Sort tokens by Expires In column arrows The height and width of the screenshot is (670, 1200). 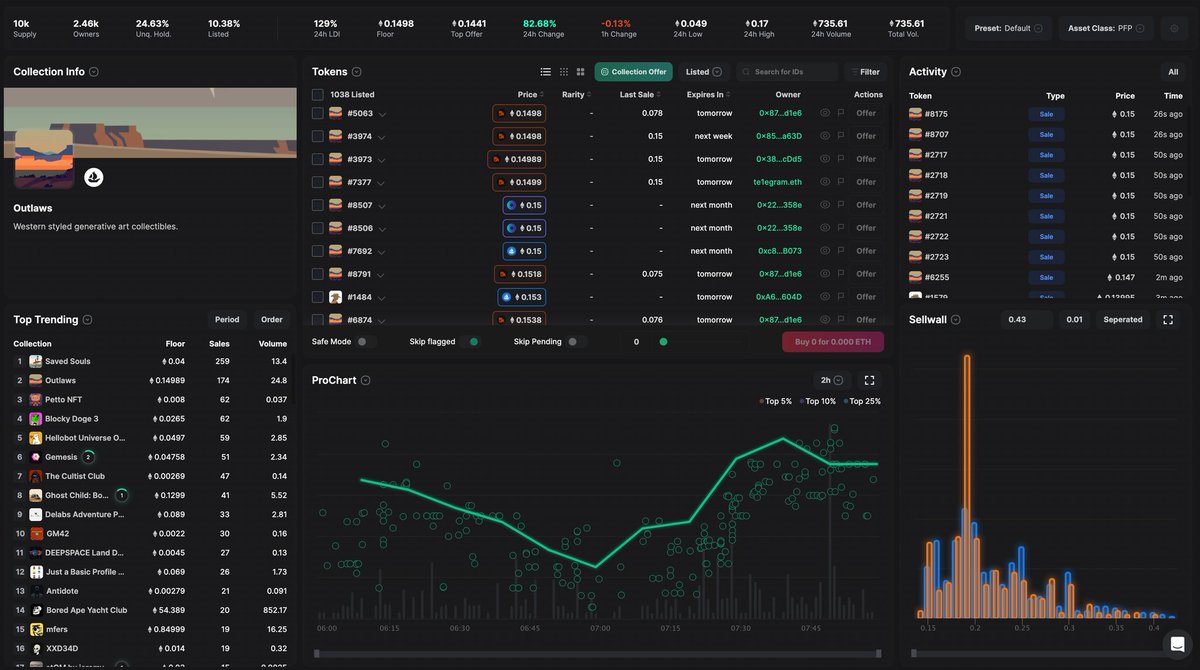pyautogui.click(x=728, y=95)
